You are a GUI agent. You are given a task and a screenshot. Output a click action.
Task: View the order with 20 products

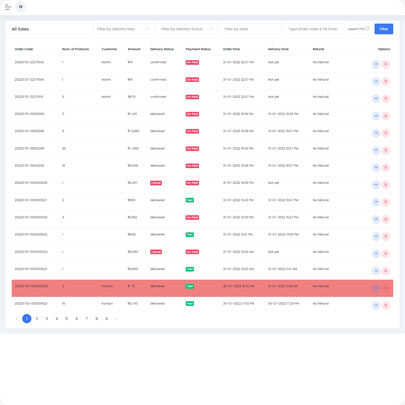tap(376, 150)
